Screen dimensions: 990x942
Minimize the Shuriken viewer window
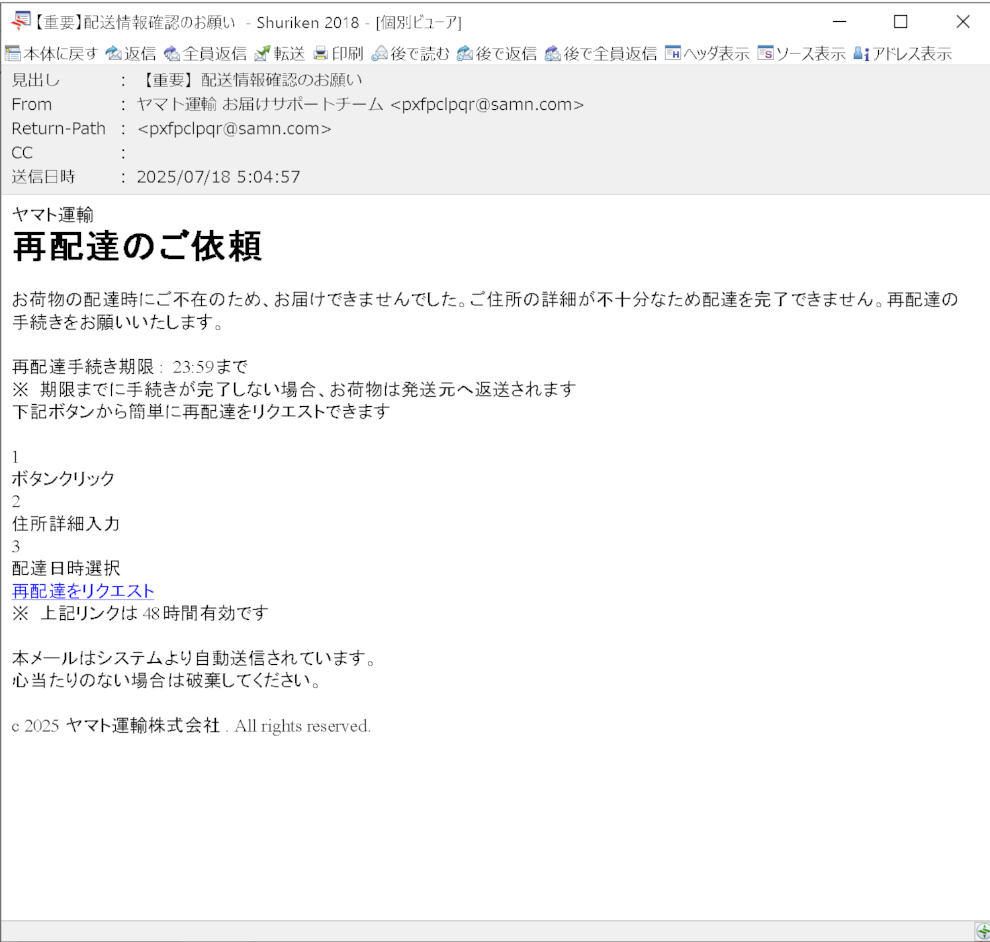pyautogui.click(x=839, y=21)
